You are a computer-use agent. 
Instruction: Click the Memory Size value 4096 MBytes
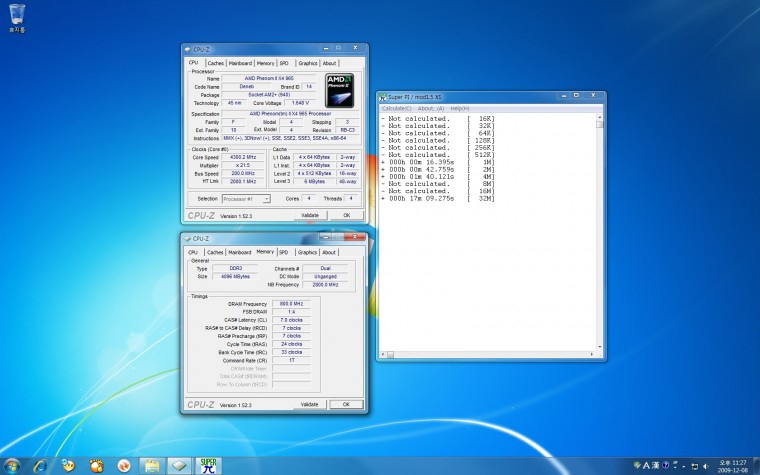236,276
